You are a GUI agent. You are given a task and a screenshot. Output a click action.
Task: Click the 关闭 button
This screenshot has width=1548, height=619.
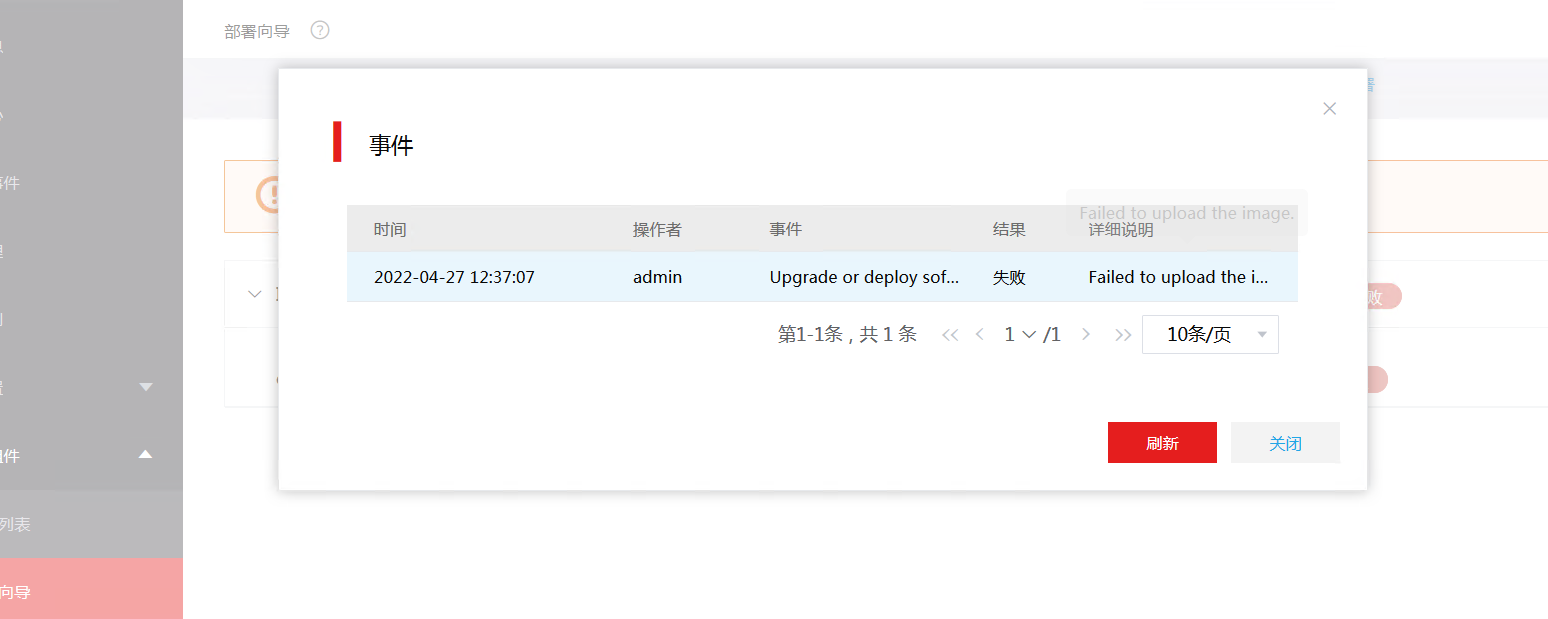tap(1285, 443)
